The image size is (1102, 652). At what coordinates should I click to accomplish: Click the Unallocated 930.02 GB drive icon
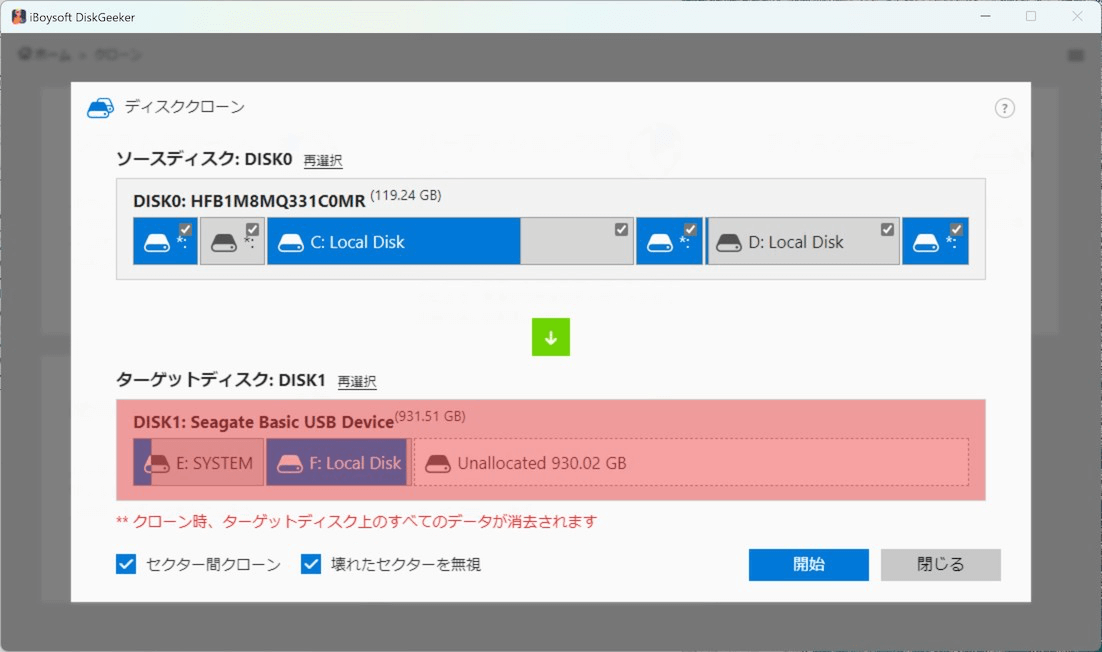(x=438, y=464)
